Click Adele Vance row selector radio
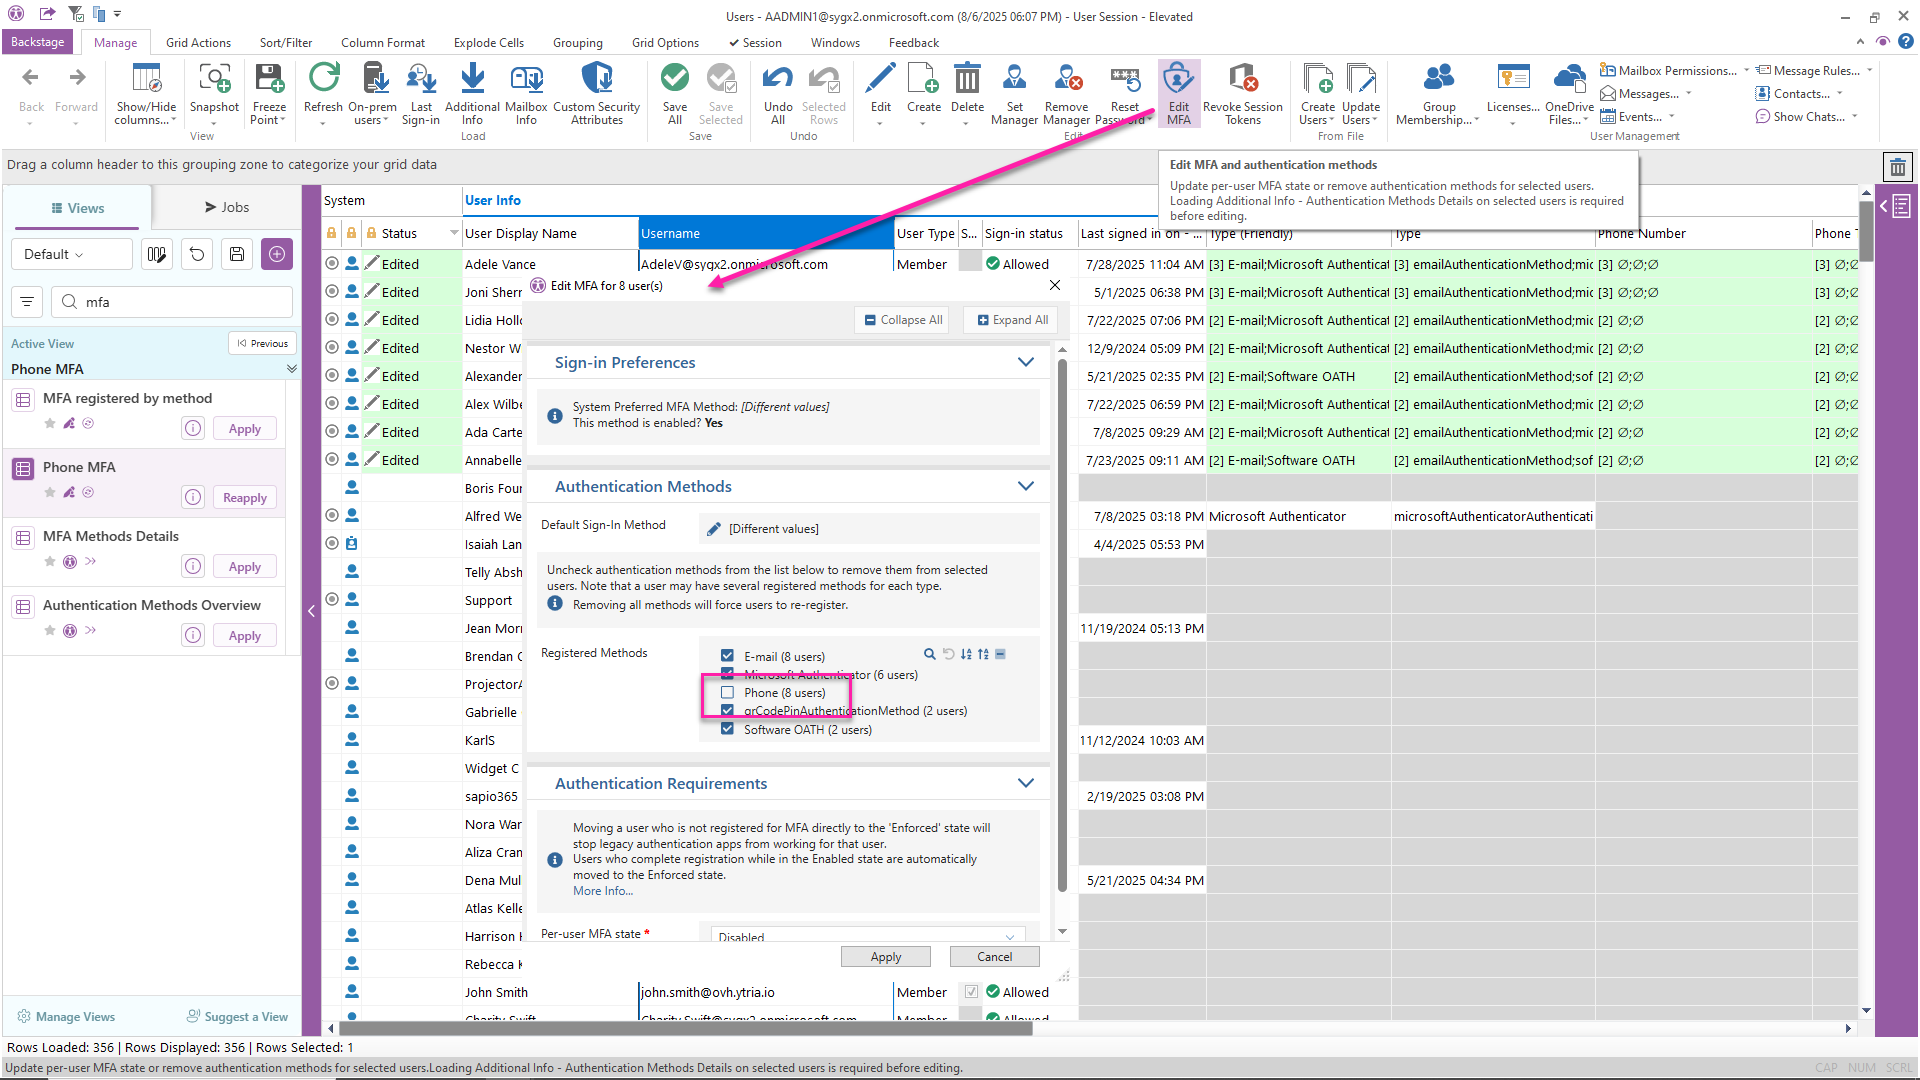1920x1080 pixels. point(331,264)
